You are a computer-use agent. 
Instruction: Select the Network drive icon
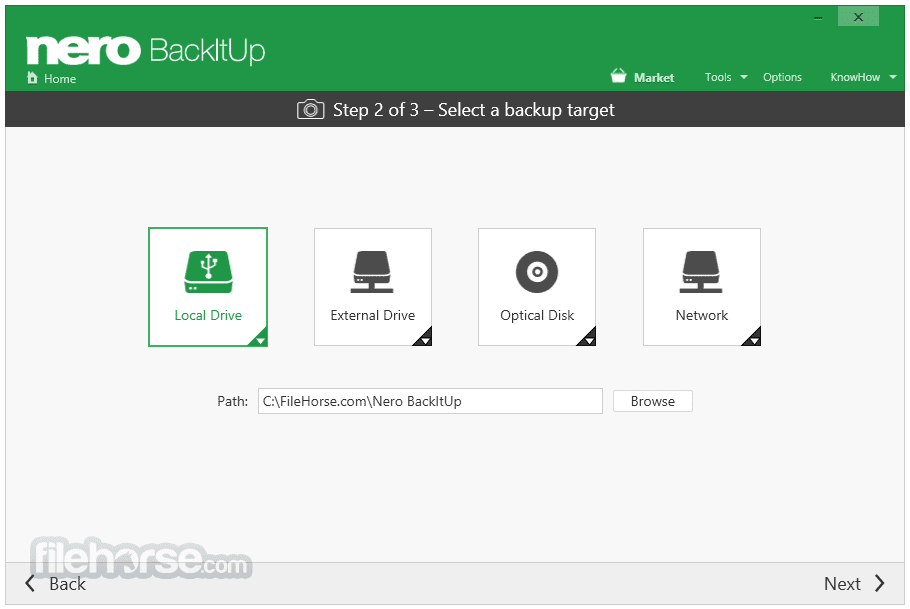(701, 272)
